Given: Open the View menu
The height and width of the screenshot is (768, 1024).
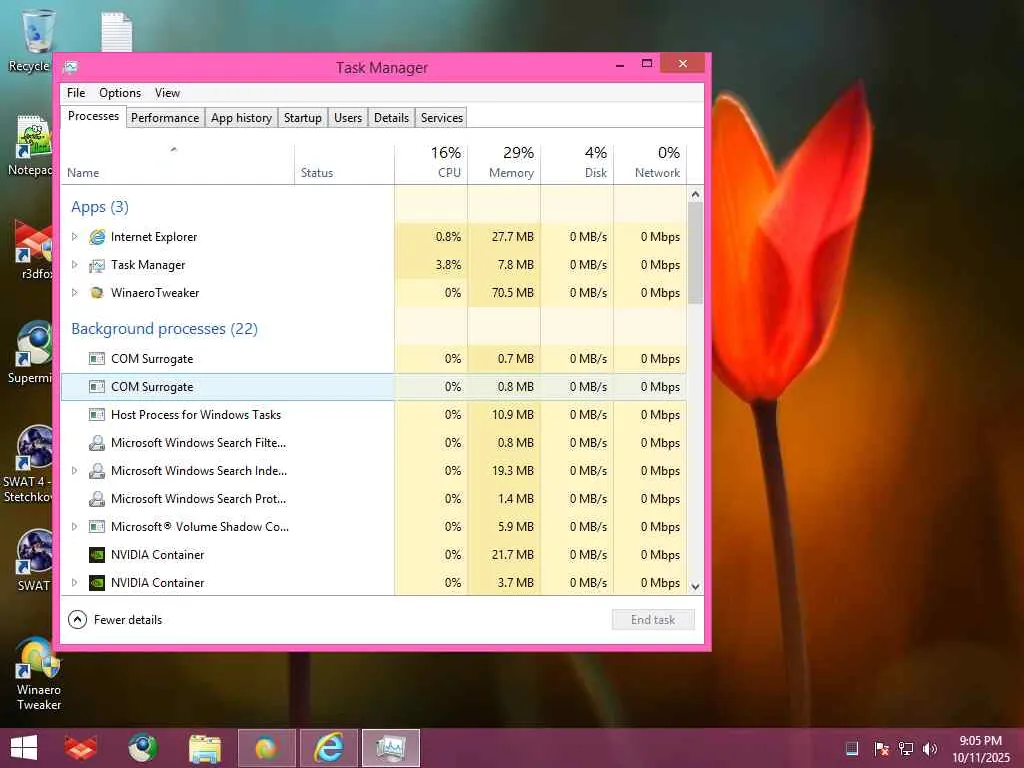Looking at the screenshot, I should [167, 93].
